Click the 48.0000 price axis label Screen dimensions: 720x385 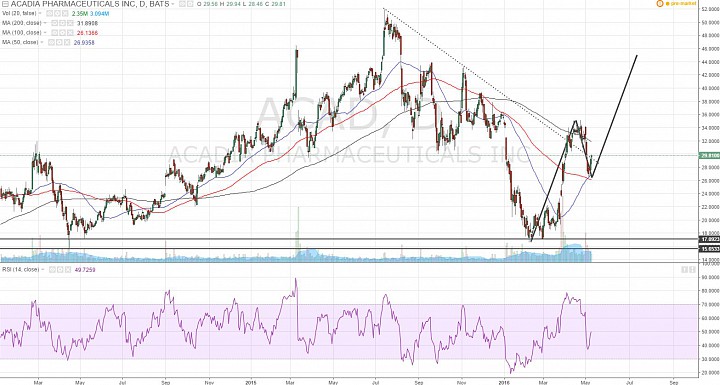click(710, 35)
